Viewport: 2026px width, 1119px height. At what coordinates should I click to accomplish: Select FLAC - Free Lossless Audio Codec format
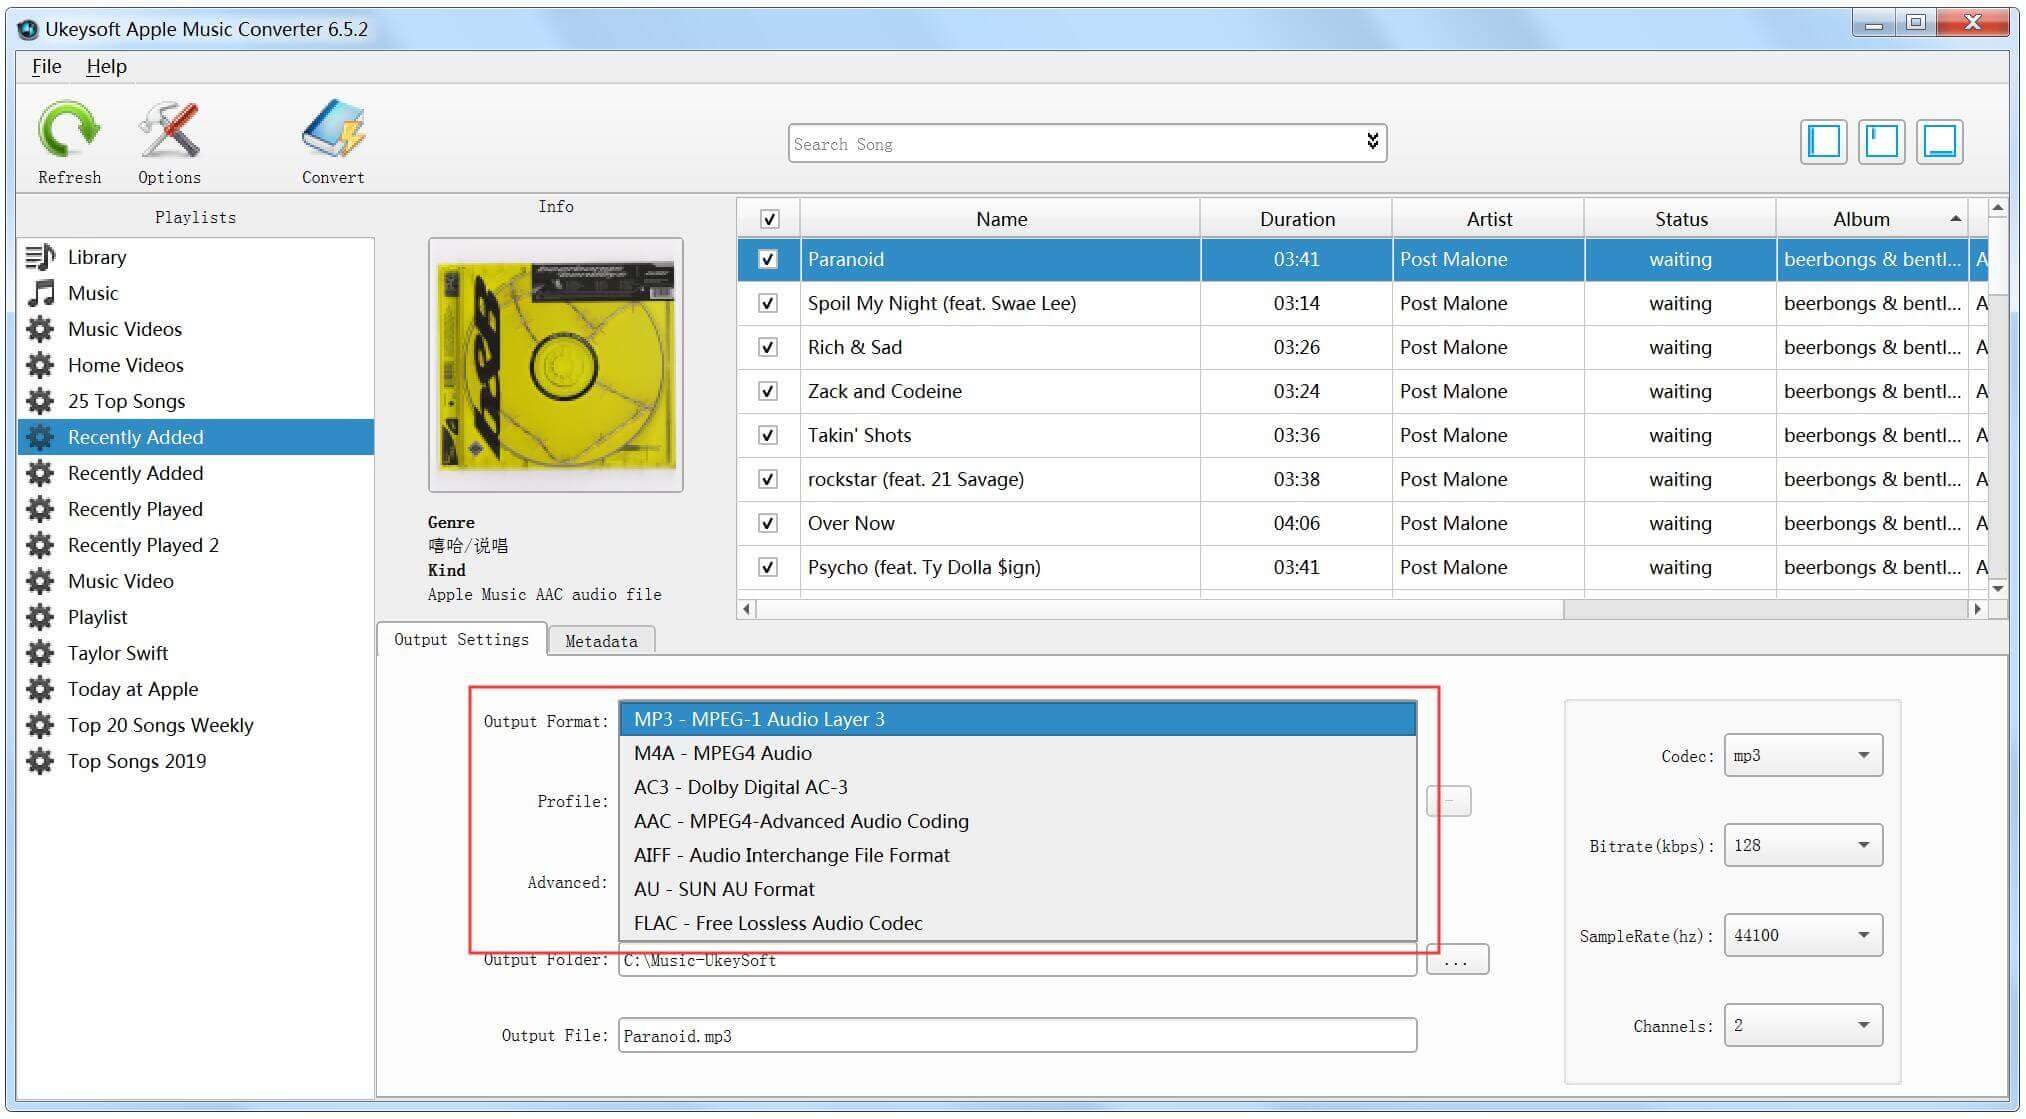[778, 922]
